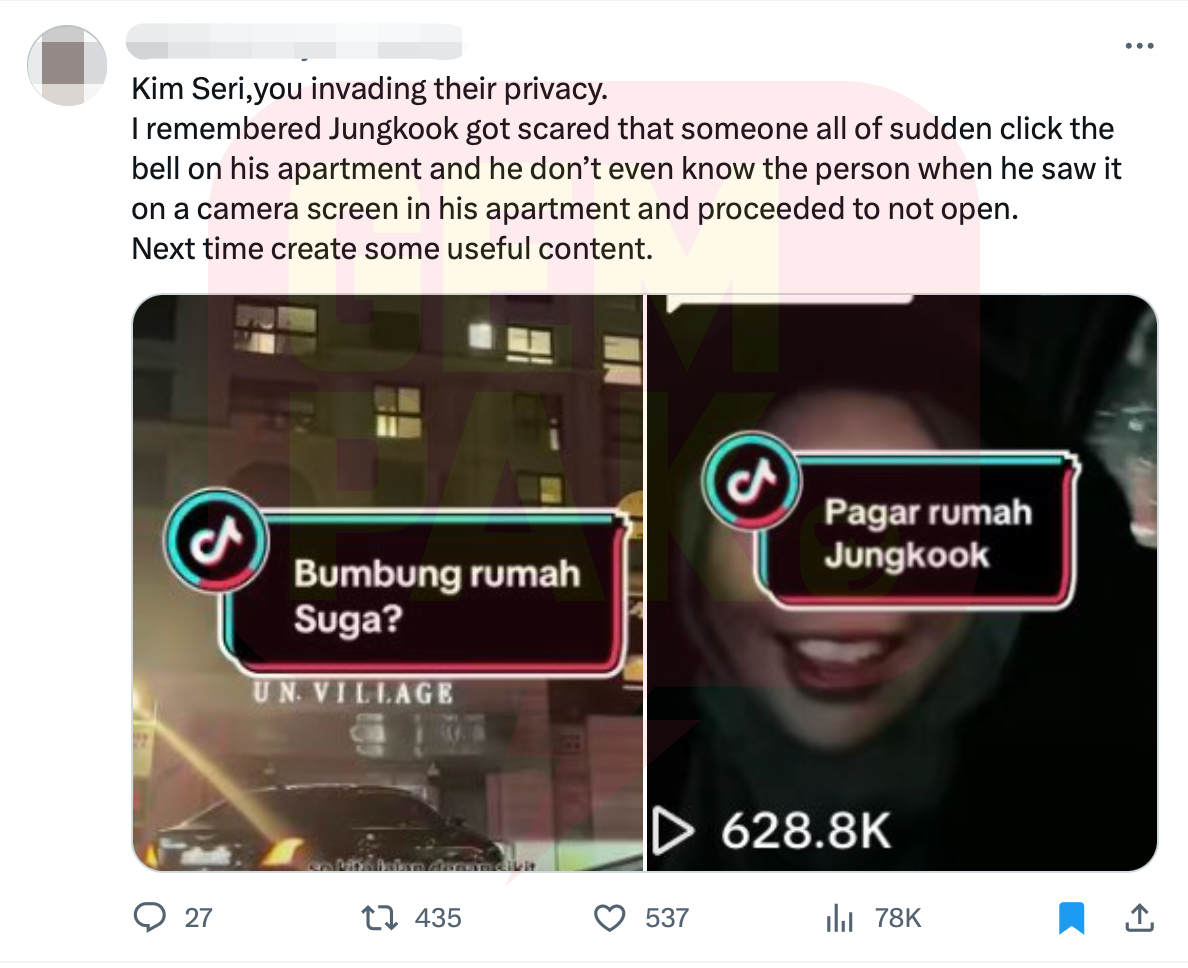Open left image showing UN Village building
This screenshot has width=1188, height=968.
pyautogui.click(x=388, y=582)
